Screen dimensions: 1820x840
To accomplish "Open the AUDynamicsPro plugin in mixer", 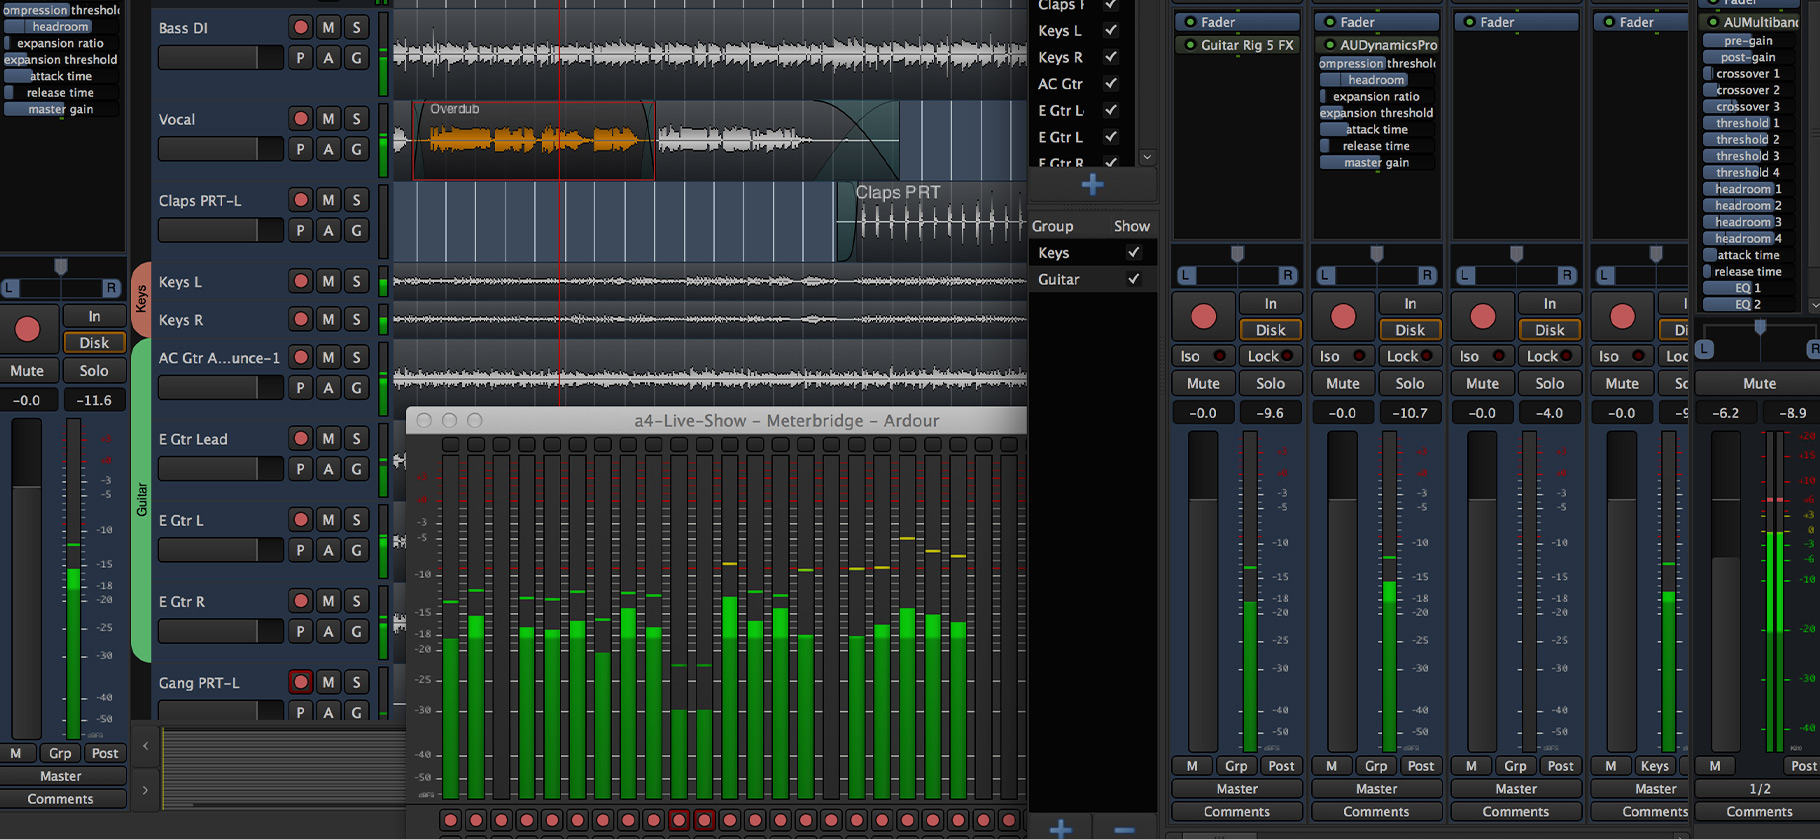I will 1377,45.
